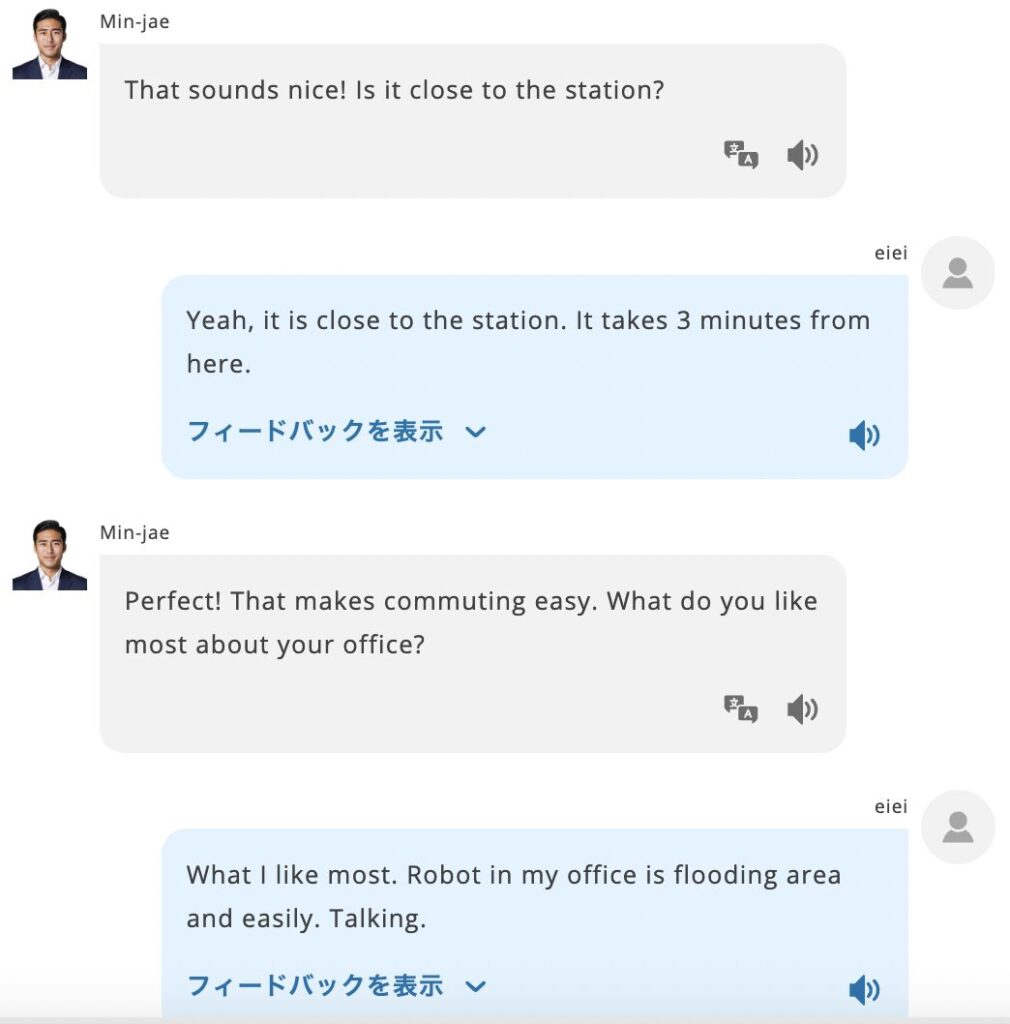Show フィードバックを表示 for the 'What I like most' reply
The height and width of the screenshot is (1024, 1010).
click(315, 986)
